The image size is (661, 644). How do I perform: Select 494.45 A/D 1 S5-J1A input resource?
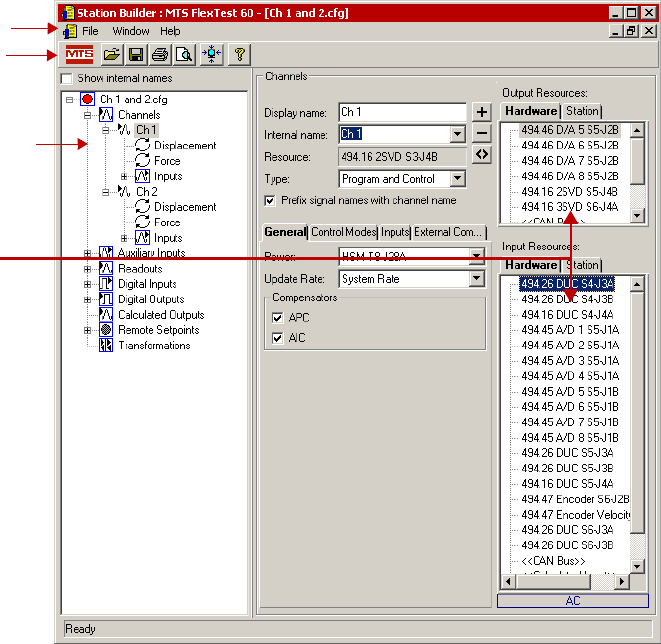coord(570,330)
